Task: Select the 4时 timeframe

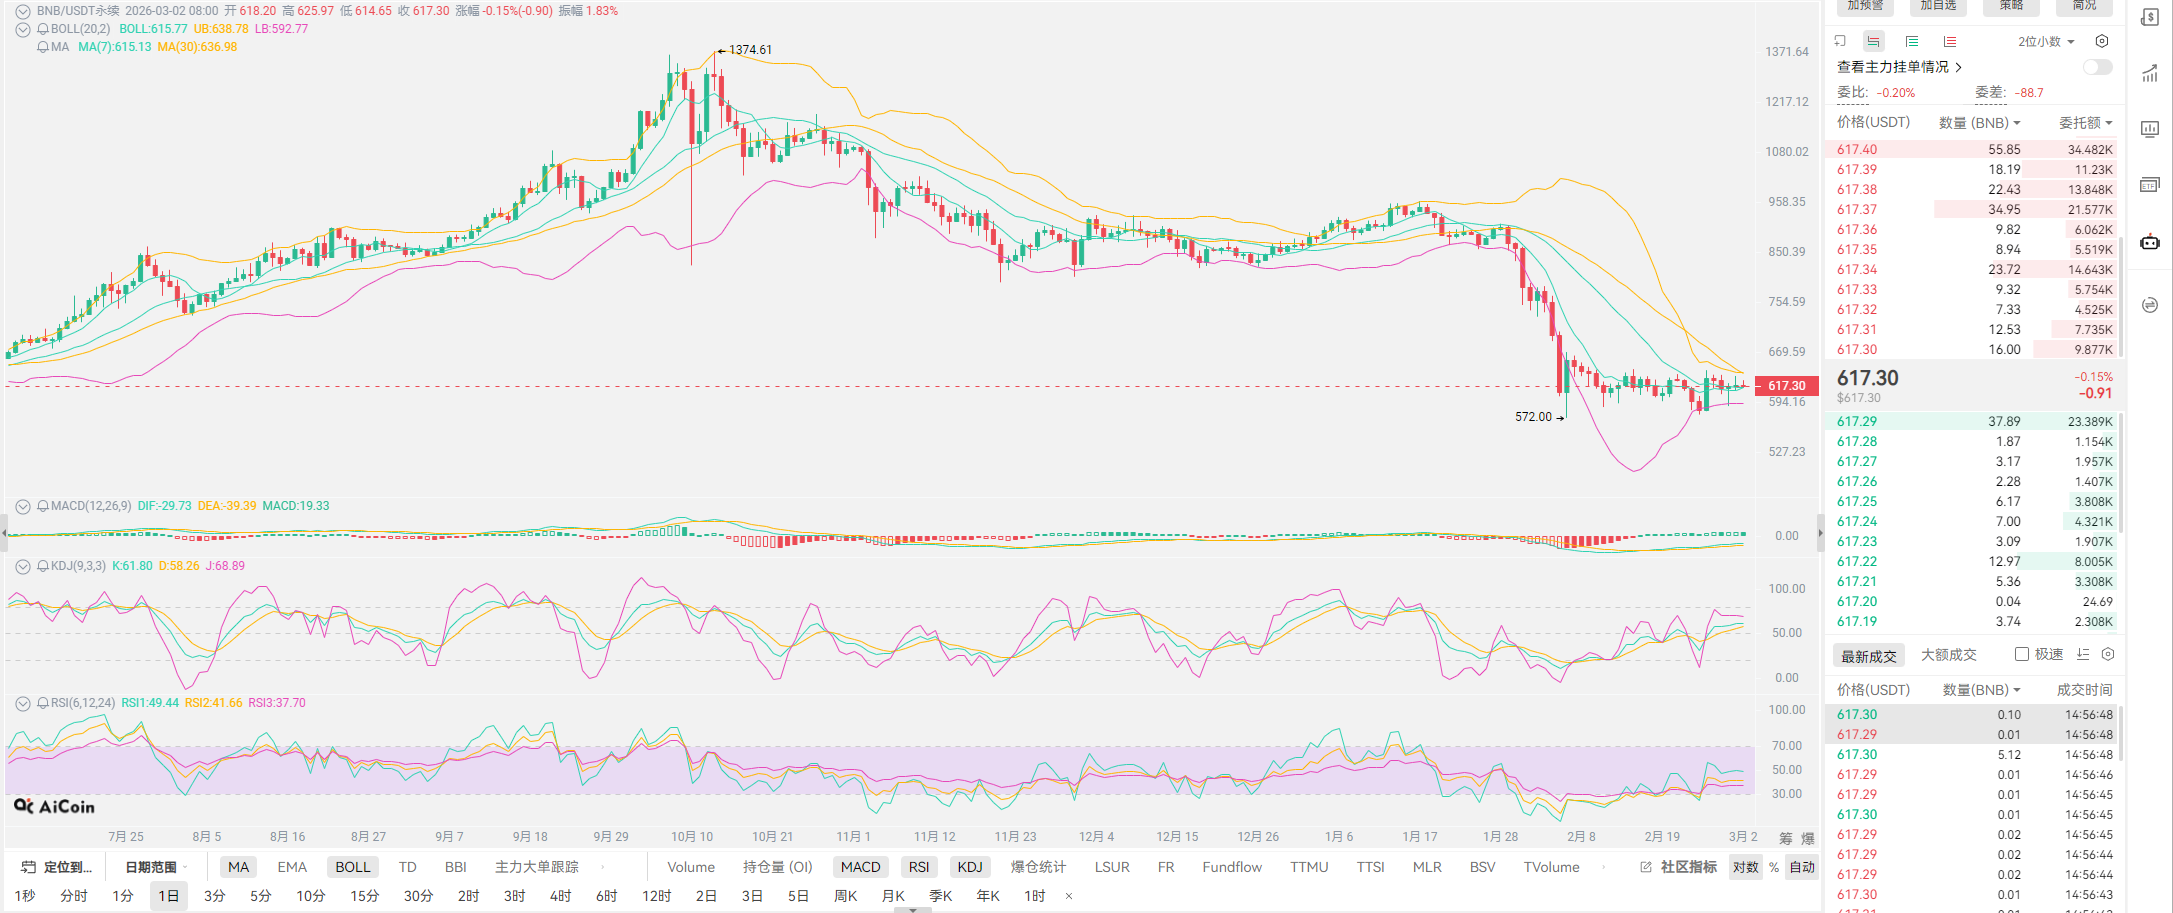Action: click(560, 896)
